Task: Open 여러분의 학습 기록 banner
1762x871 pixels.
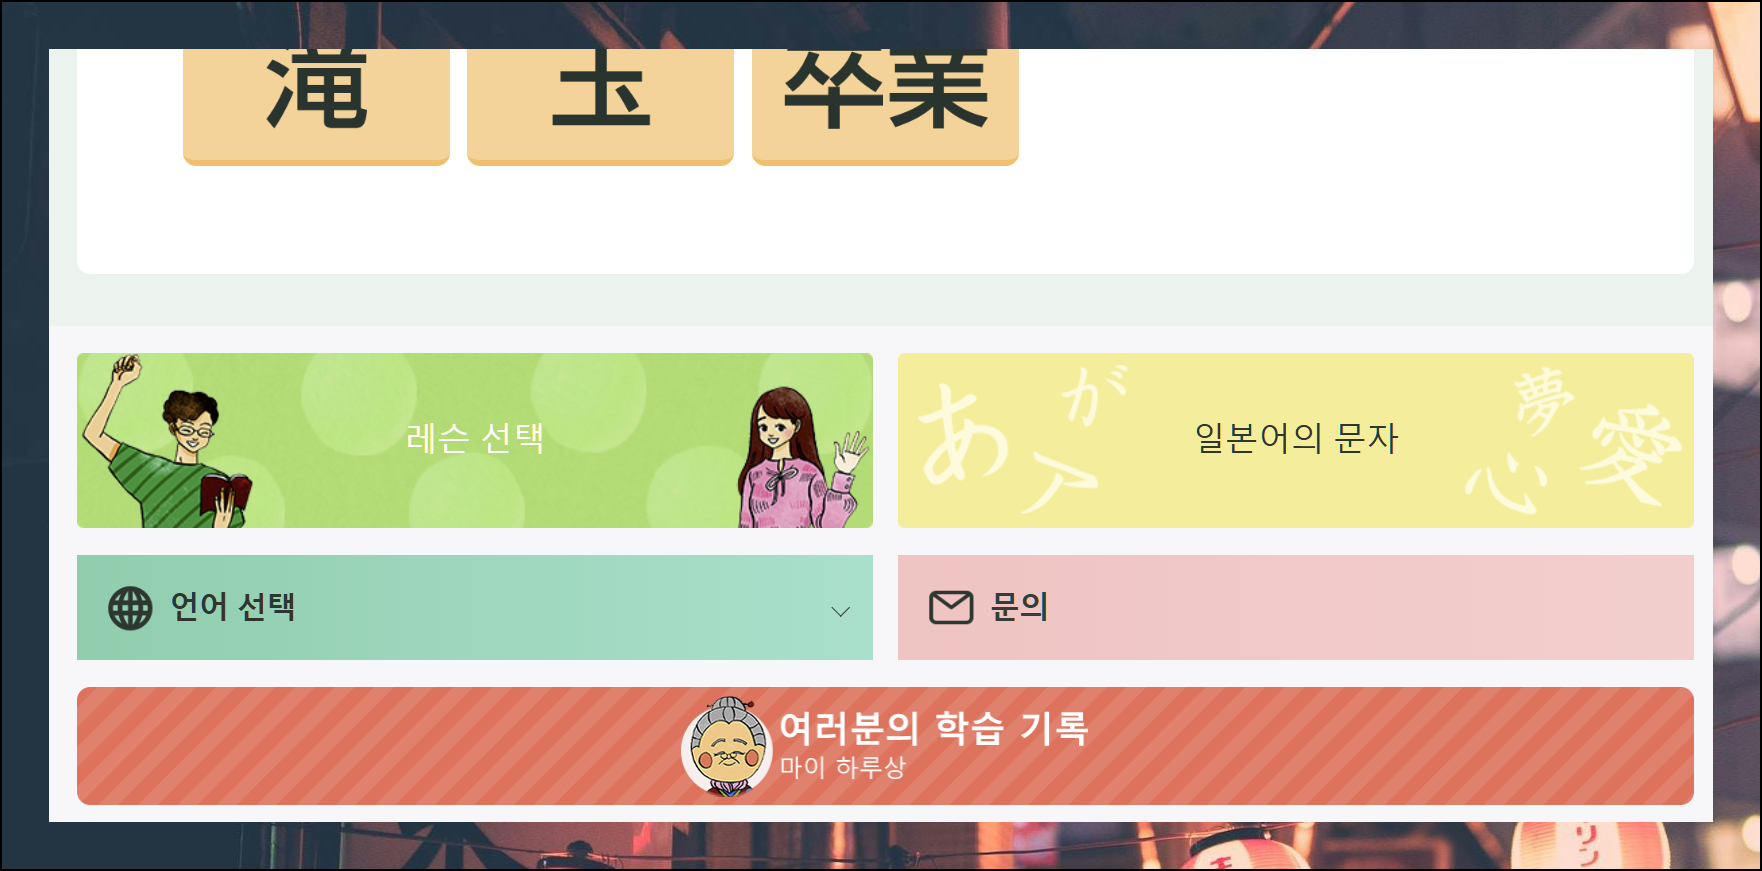Action: (x=885, y=746)
